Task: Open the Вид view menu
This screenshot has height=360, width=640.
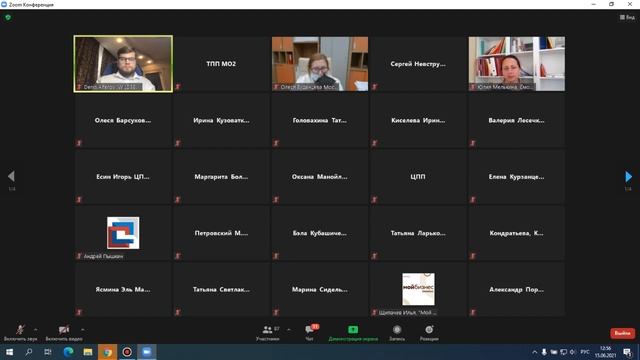Action: [627, 17]
